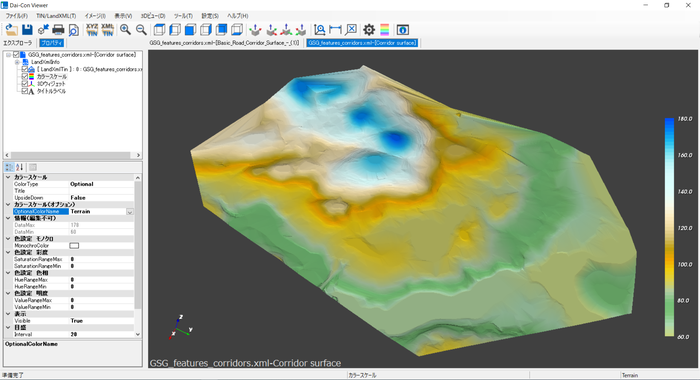Open the TIN/LandXML(T) menu
700x380 pixels.
[x=56, y=16]
